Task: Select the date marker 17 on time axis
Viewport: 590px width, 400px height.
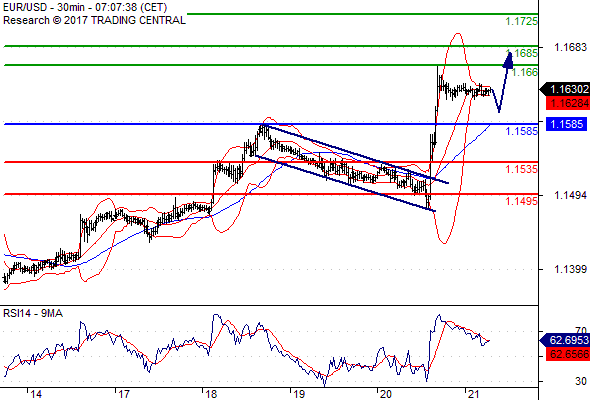Action: pos(124,394)
